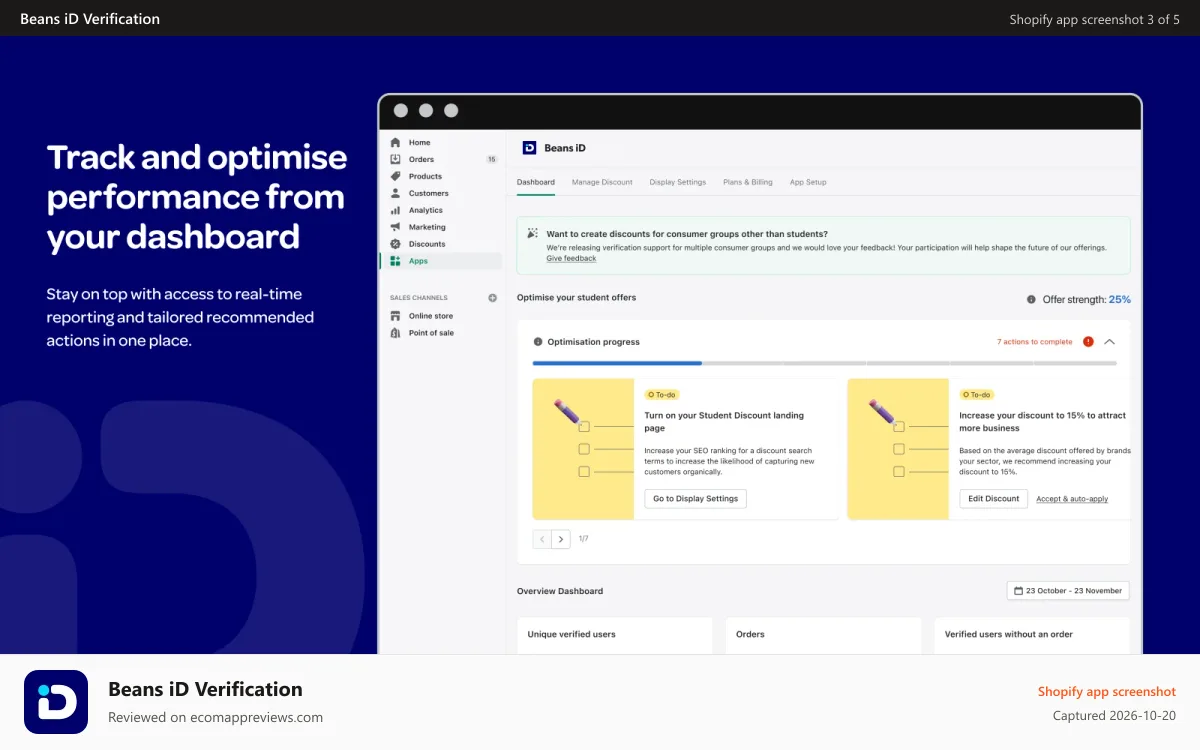Viewport: 1200px width, 750px height.
Task: Click the calendar icon in date range button
Action: point(1018,591)
